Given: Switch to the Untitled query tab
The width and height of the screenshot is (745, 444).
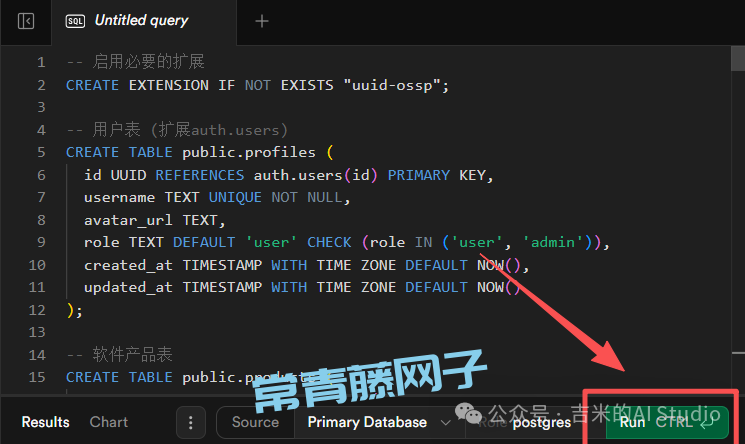Looking at the screenshot, I should pyautogui.click(x=141, y=21).
